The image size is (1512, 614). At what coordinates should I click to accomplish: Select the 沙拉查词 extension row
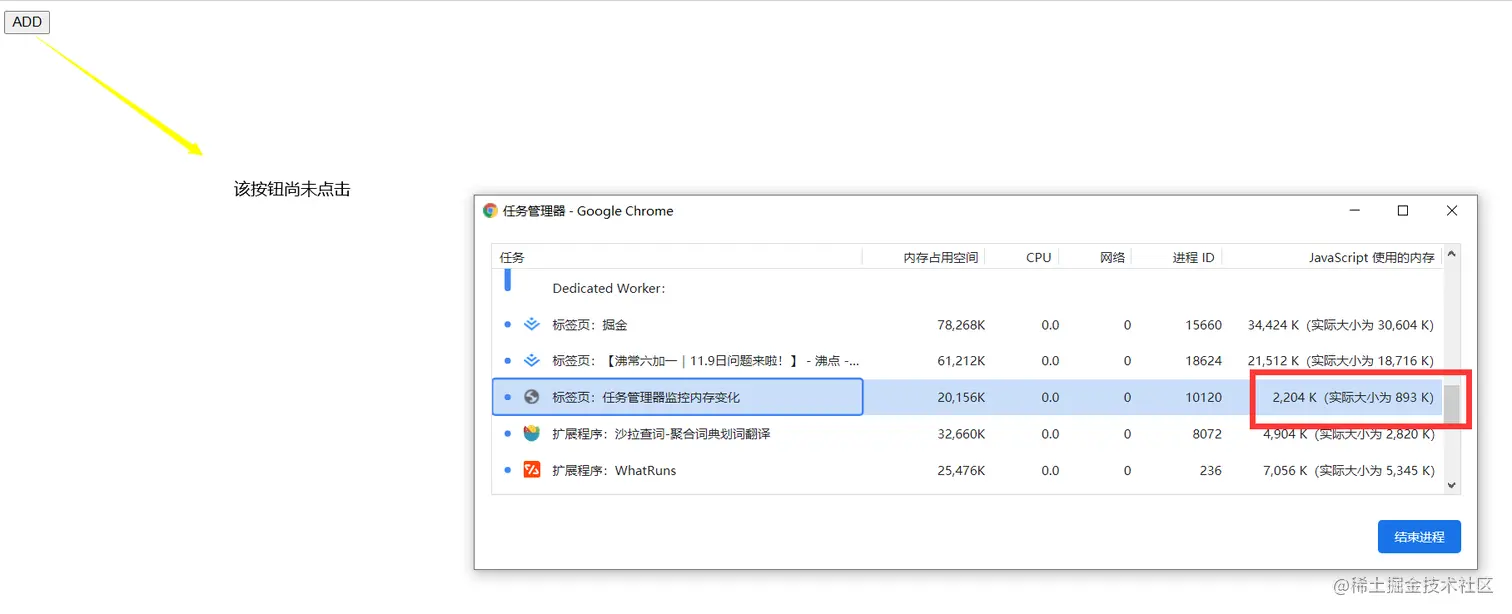[967, 434]
